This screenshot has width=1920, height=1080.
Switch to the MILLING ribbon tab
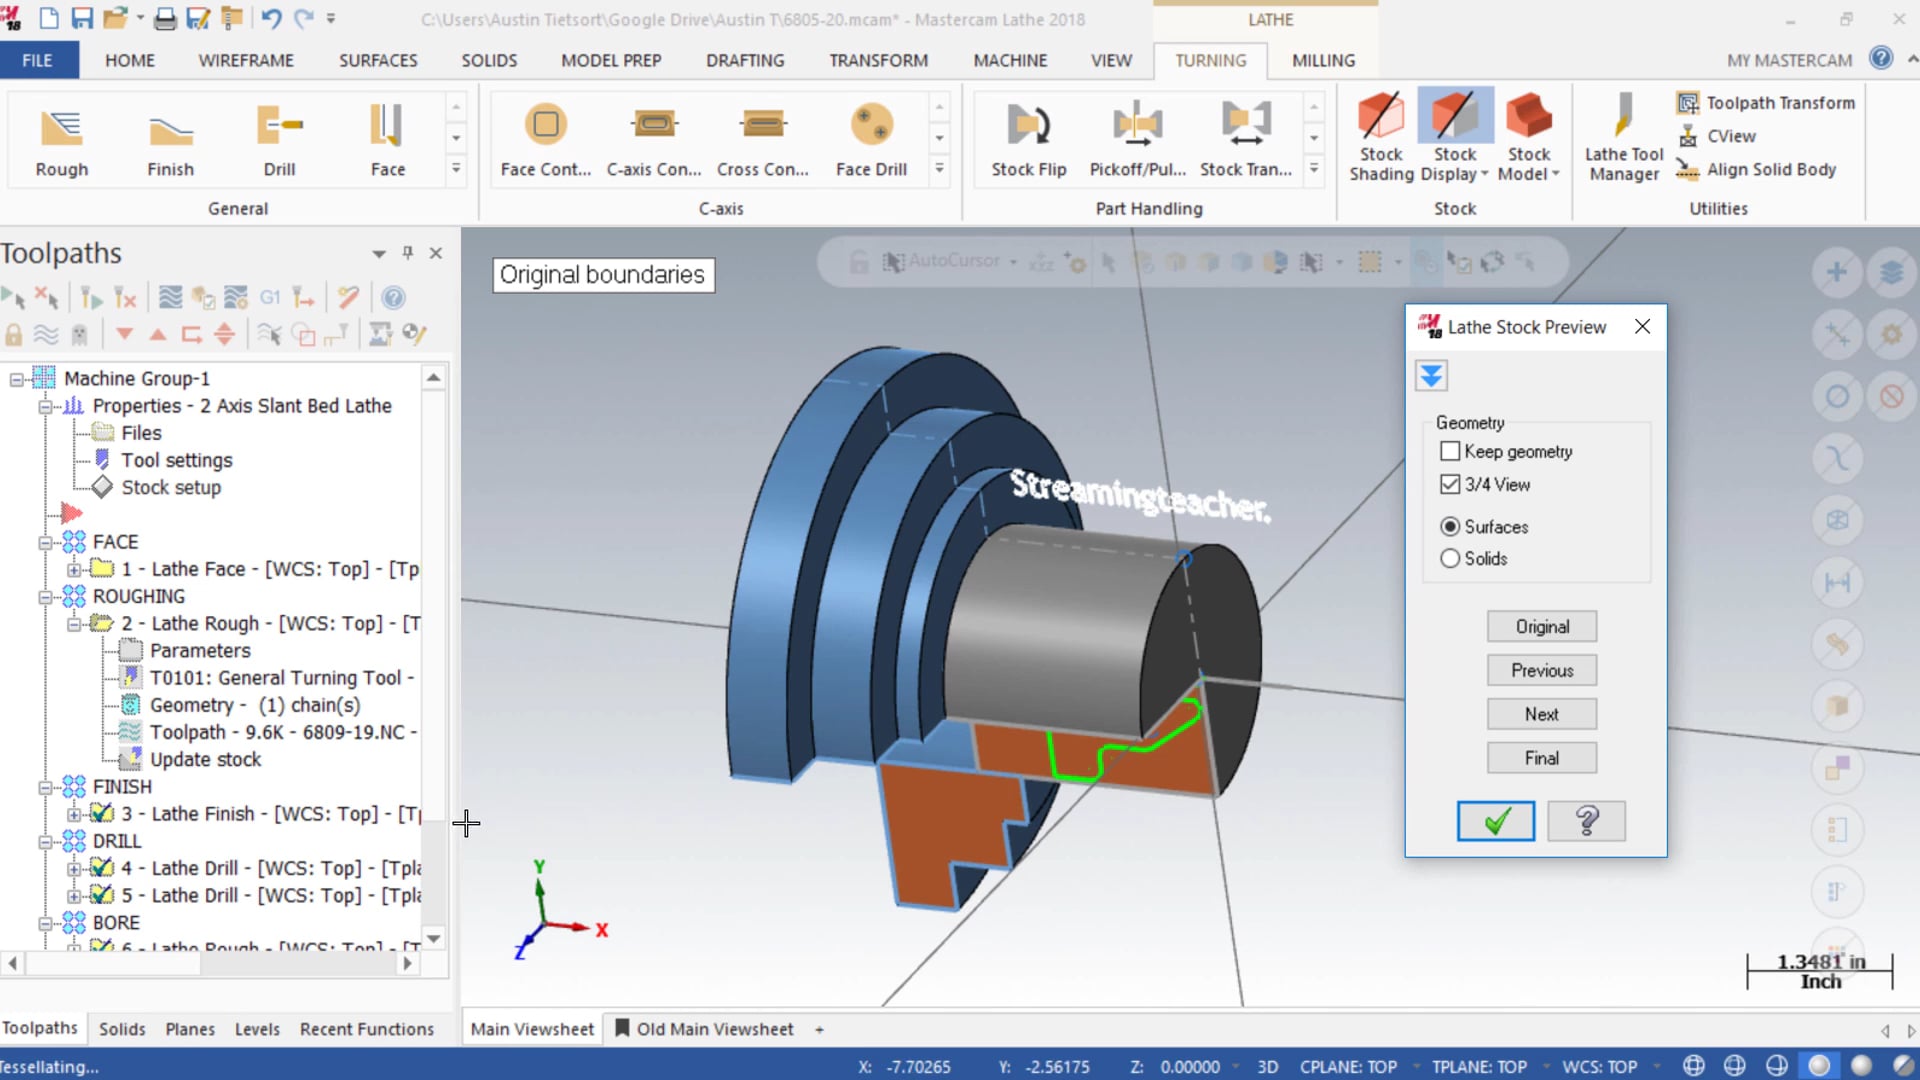(1323, 59)
